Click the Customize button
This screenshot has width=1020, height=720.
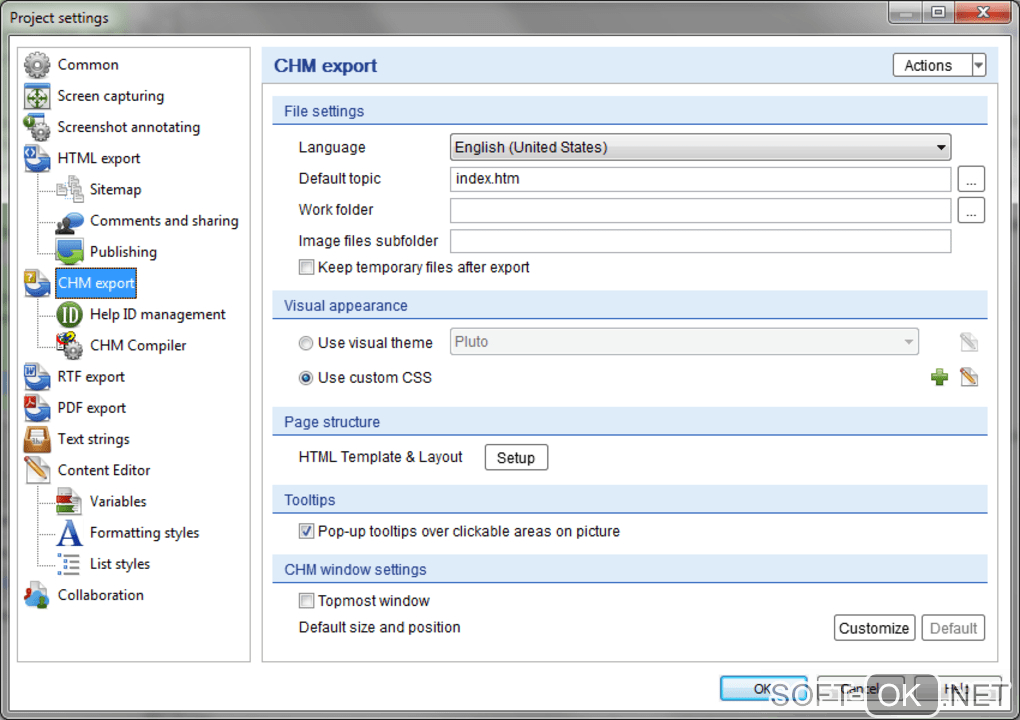coord(874,628)
